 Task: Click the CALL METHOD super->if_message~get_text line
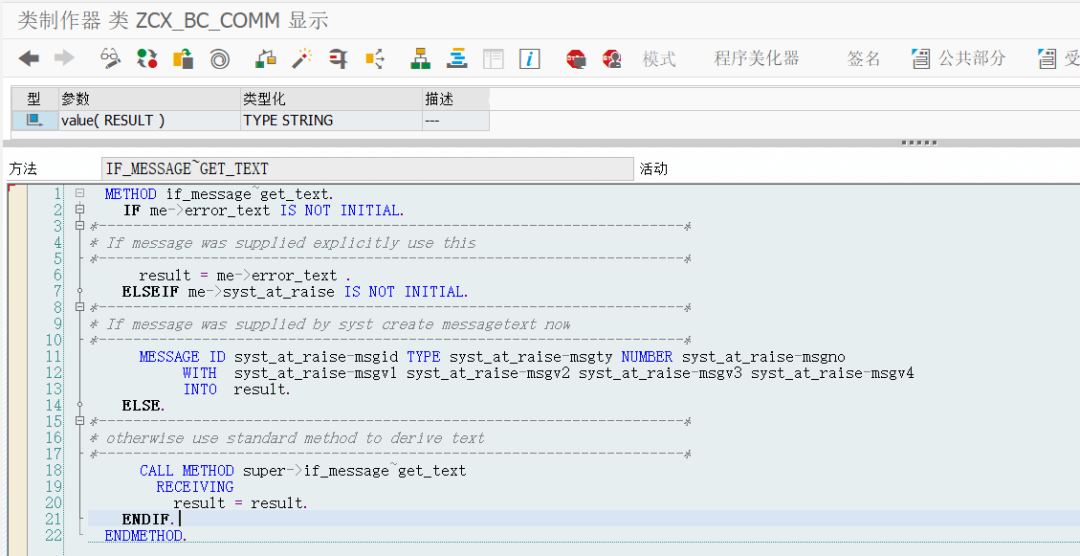point(303,471)
